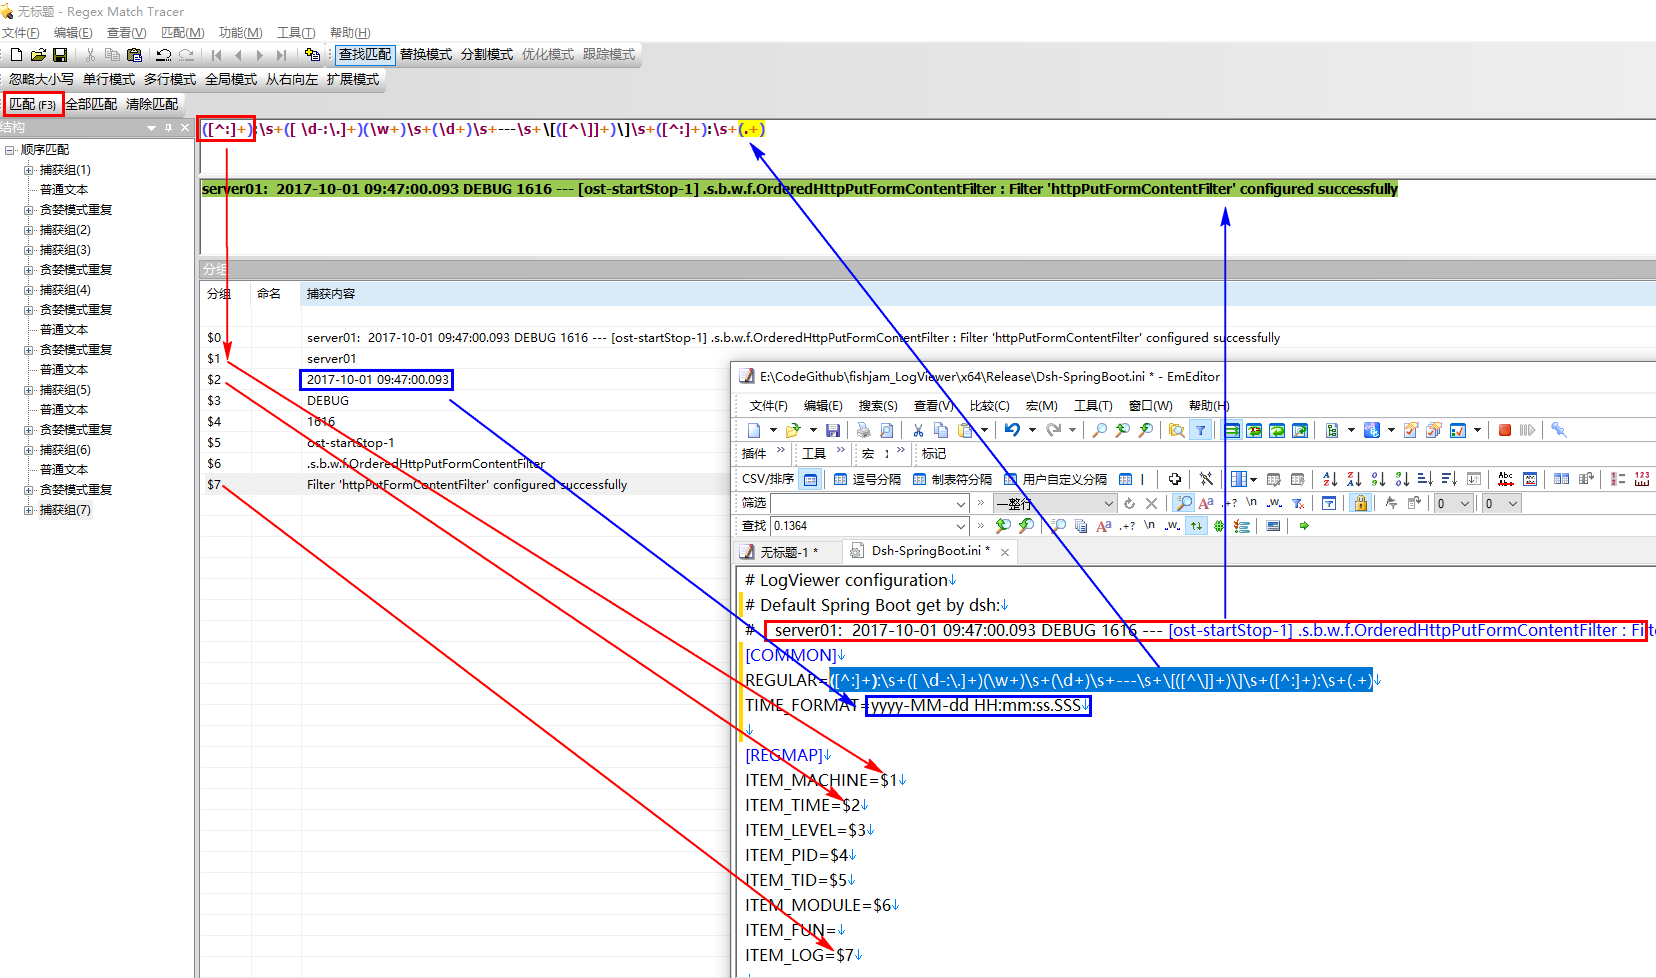The image size is (1656, 978).
Task: Collapse 顺序匹配 root tree node
Action: (x=9, y=150)
